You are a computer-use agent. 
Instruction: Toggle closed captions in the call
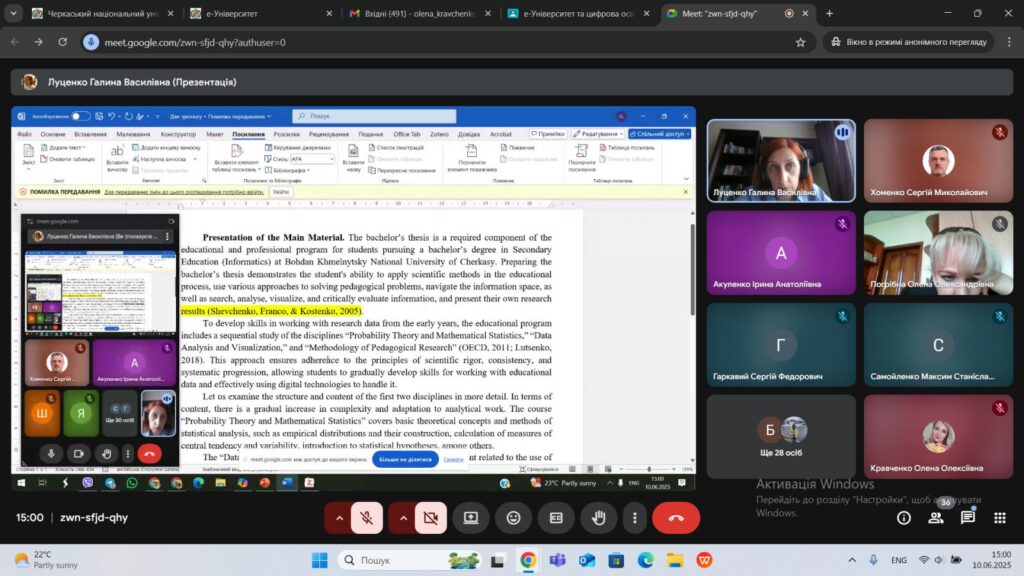tap(556, 518)
